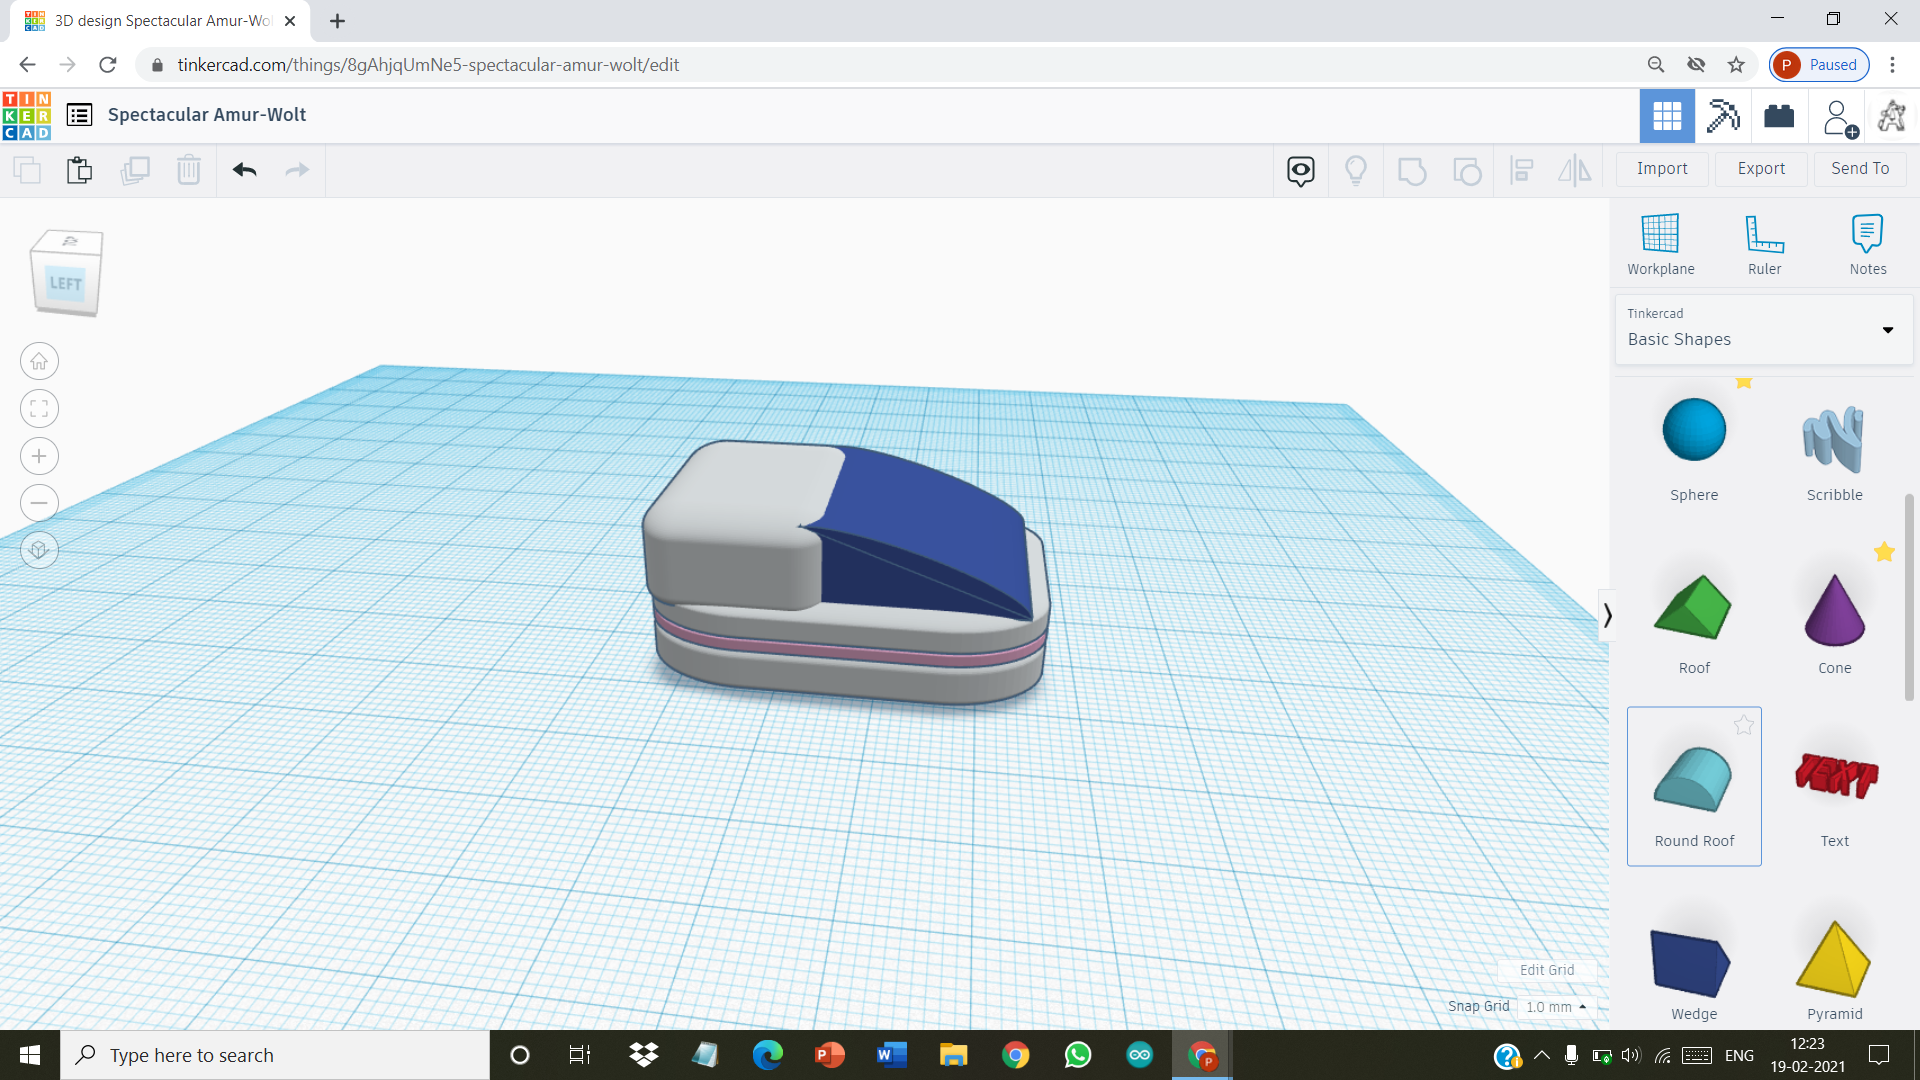Select the Ungroup tool
Screen dimensions: 1920x1080
(1467, 170)
